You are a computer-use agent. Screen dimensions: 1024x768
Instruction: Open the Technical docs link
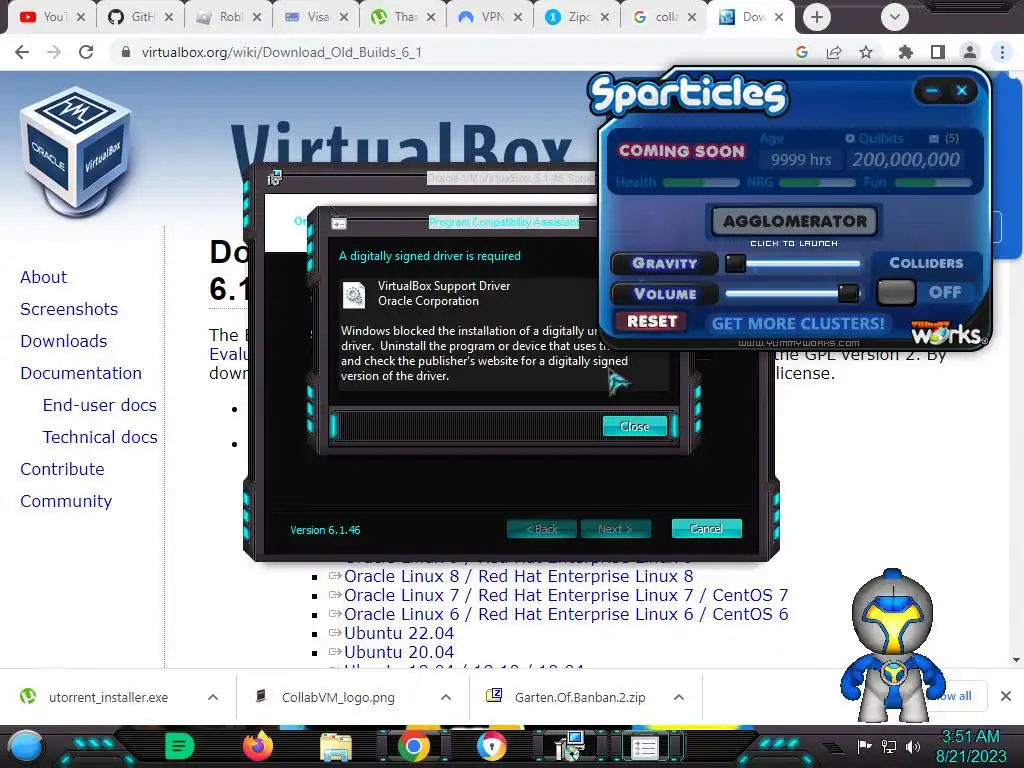[x=100, y=437]
